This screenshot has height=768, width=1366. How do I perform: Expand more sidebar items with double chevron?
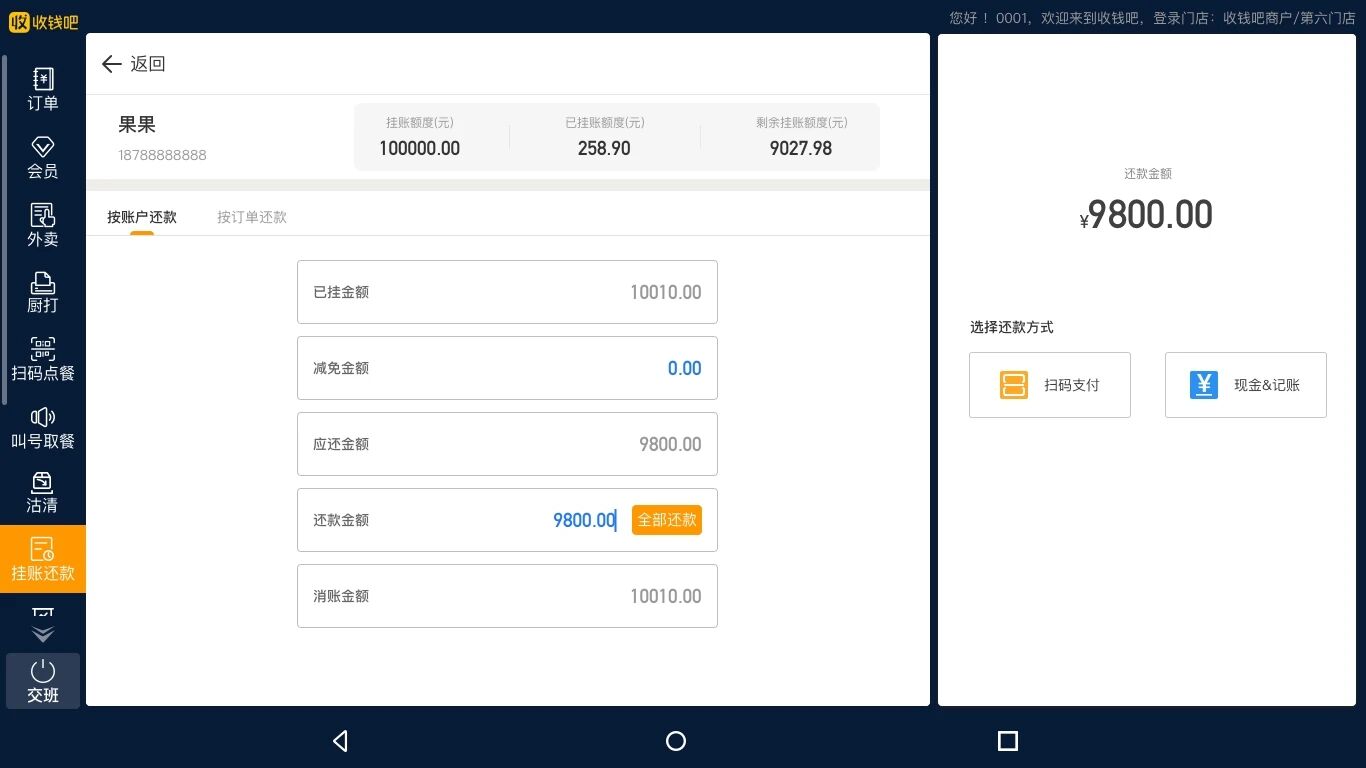[x=43, y=634]
